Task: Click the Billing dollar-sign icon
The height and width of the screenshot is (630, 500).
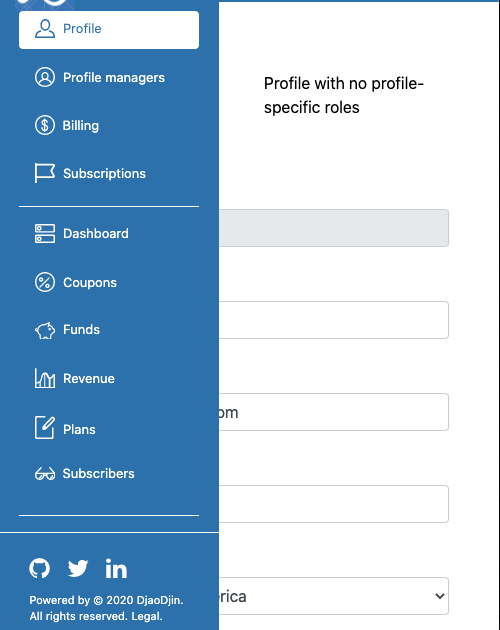Action: [45, 125]
